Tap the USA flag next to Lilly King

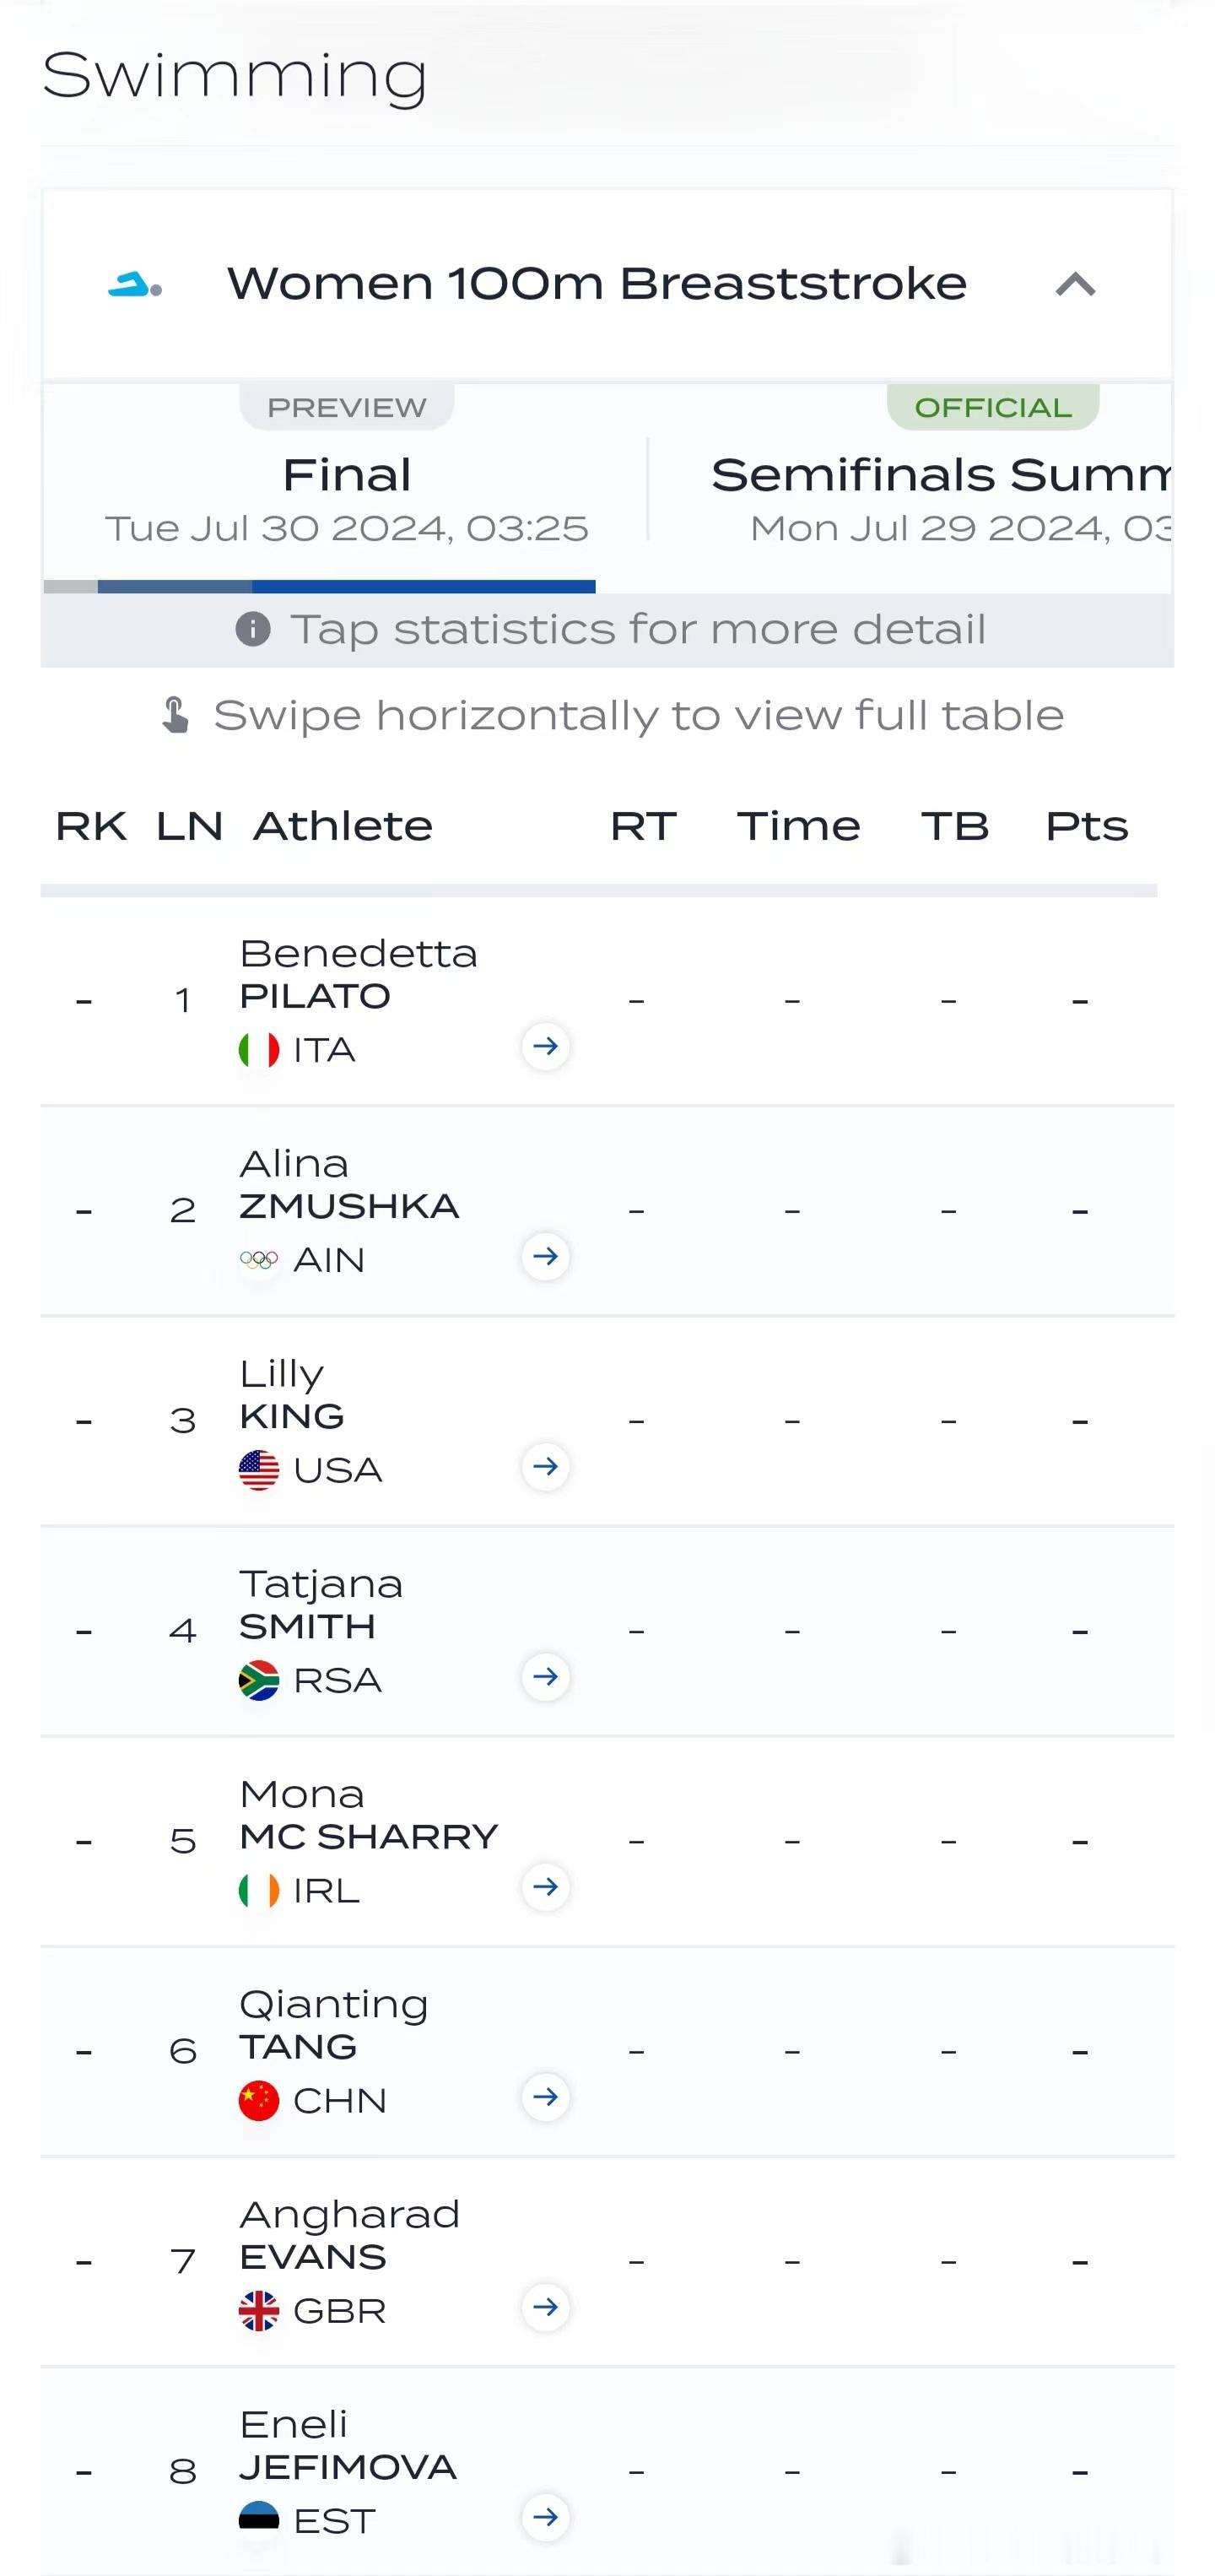(259, 1470)
